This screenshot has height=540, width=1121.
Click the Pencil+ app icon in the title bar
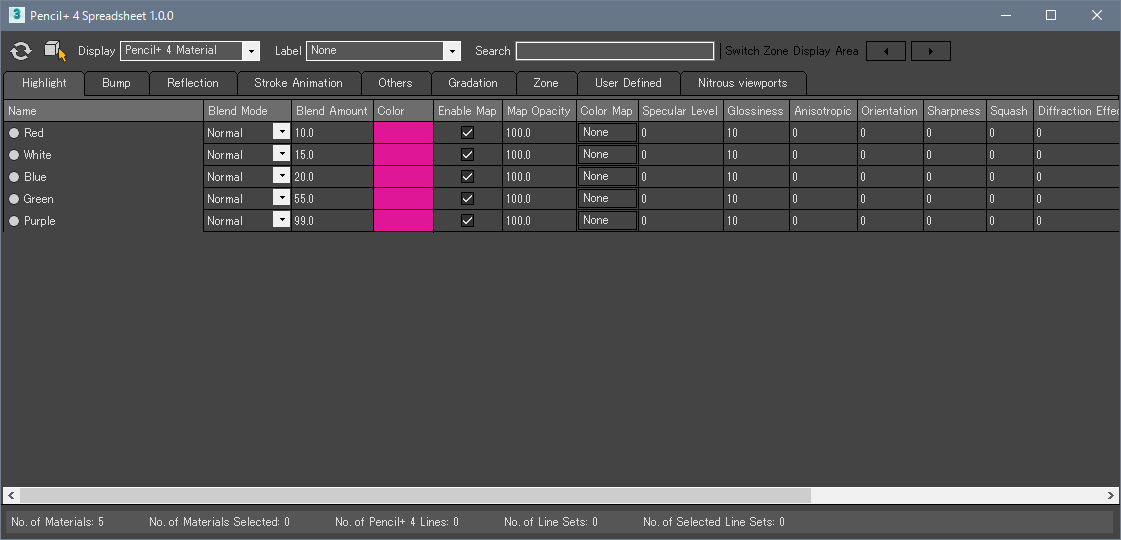click(x=15, y=15)
